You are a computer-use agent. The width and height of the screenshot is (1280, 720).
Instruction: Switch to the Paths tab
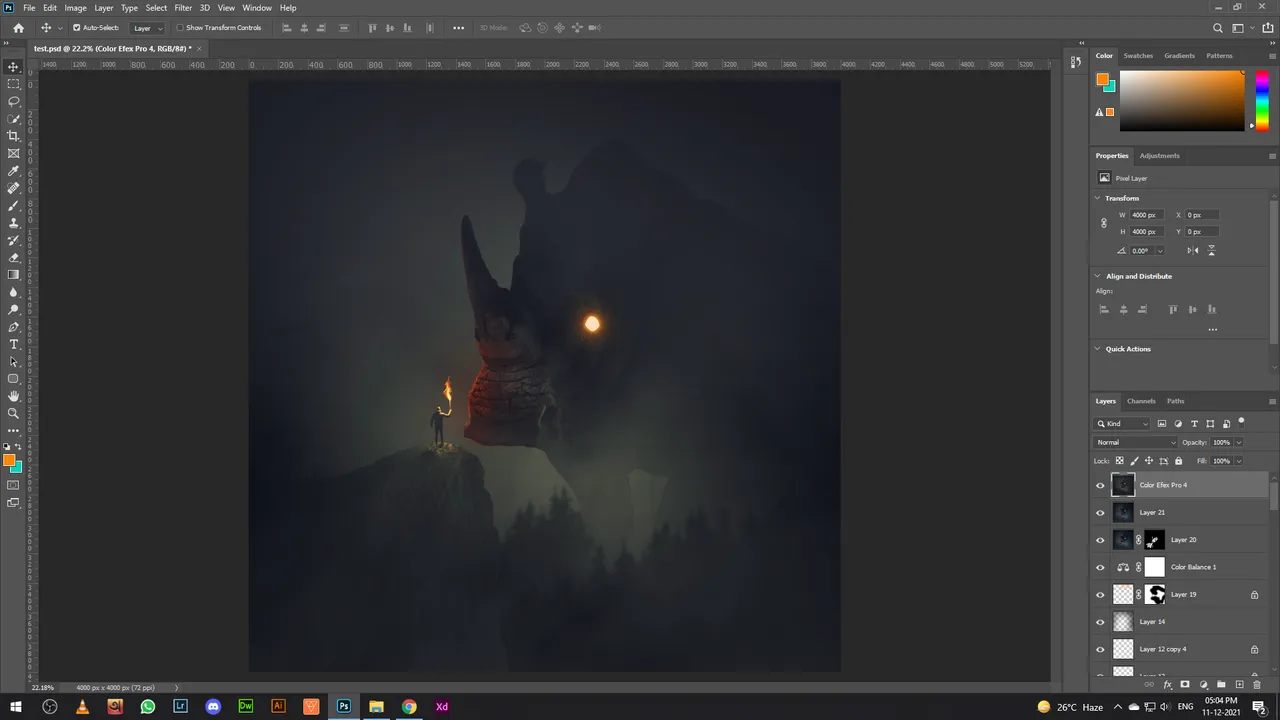1175,401
